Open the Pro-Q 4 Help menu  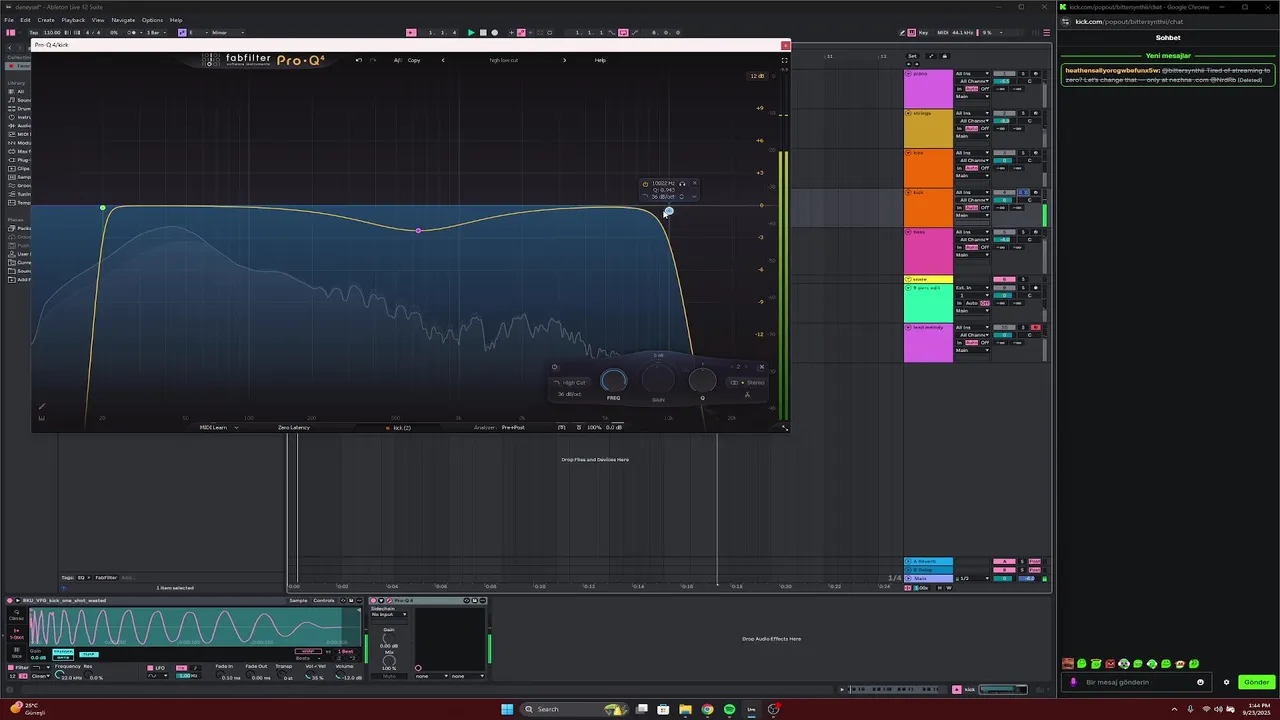point(600,60)
